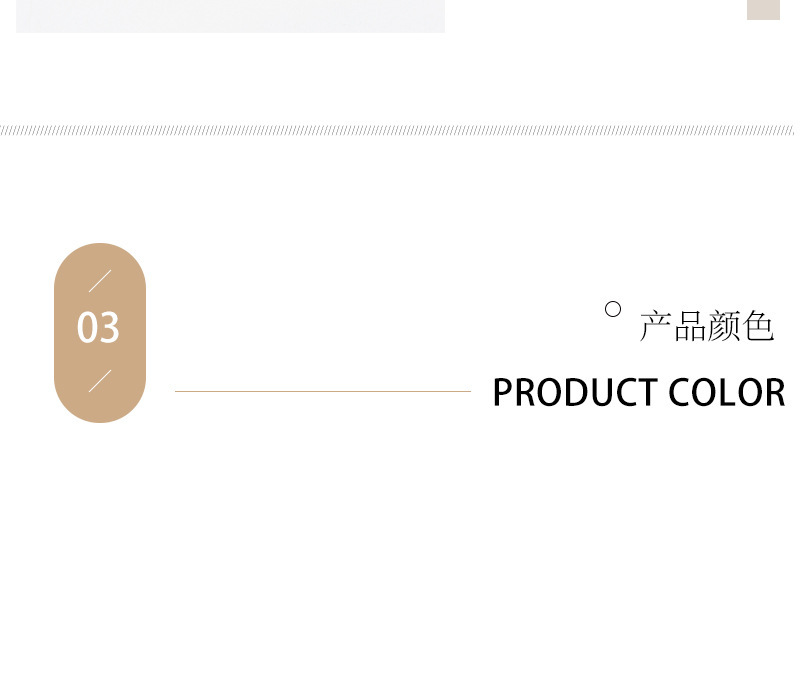Click the upper diagonal slash in tan badge
The width and height of the screenshot is (800, 700).
point(100,281)
